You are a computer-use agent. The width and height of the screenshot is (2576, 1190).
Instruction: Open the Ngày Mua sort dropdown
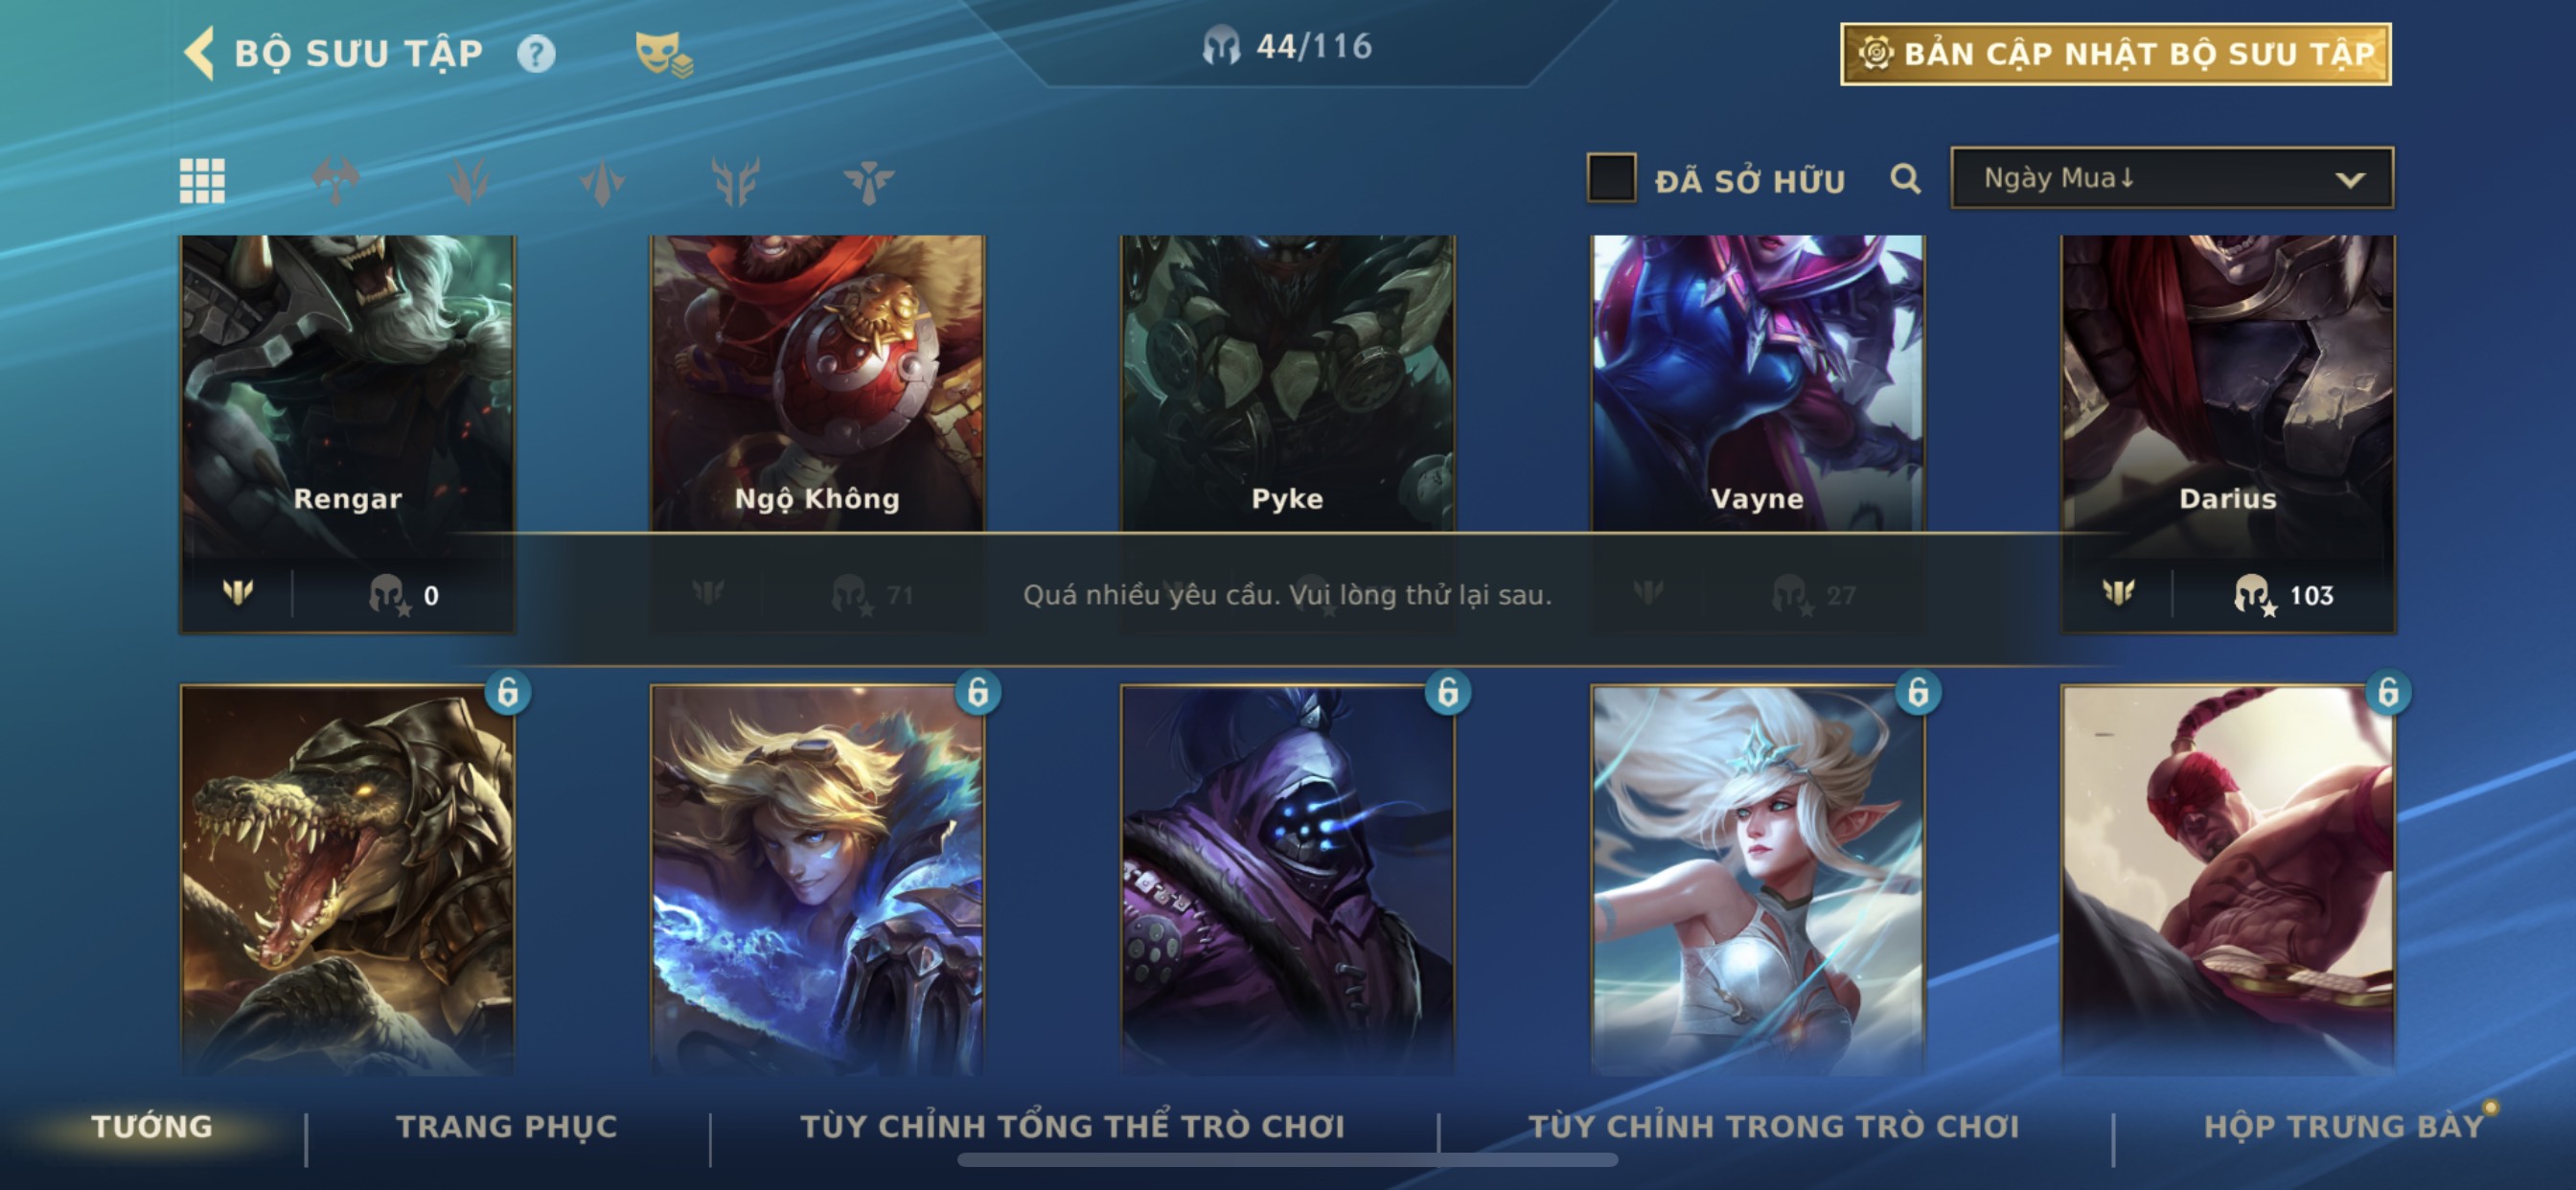[2172, 178]
